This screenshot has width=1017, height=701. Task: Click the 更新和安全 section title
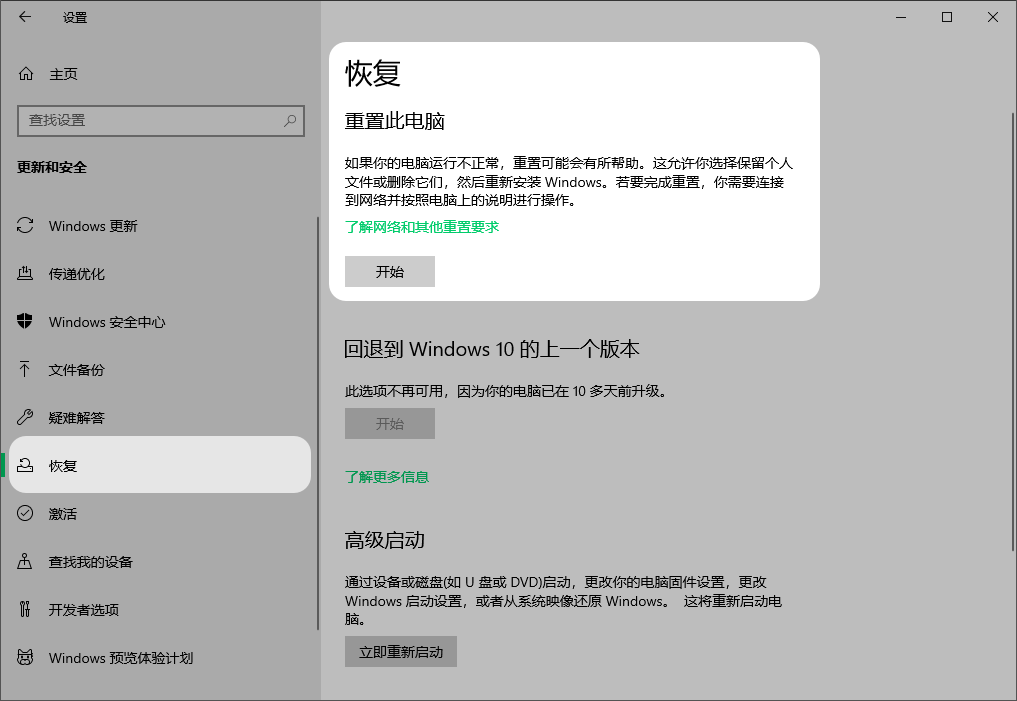pyautogui.click(x=52, y=167)
